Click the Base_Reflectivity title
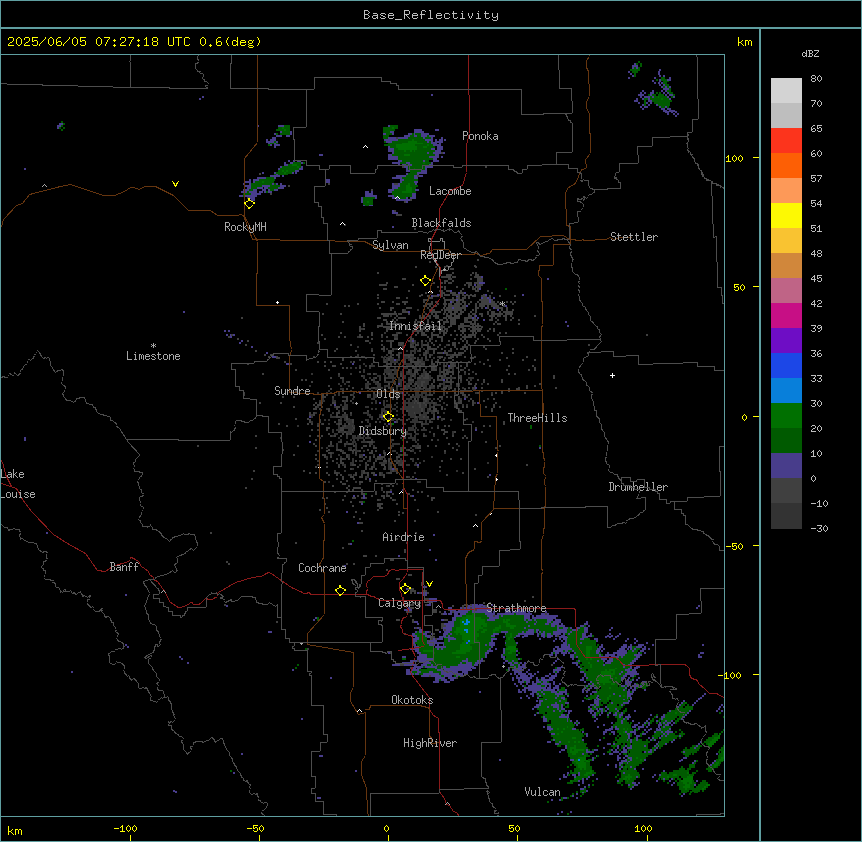This screenshot has height=842, width=862. click(x=431, y=15)
